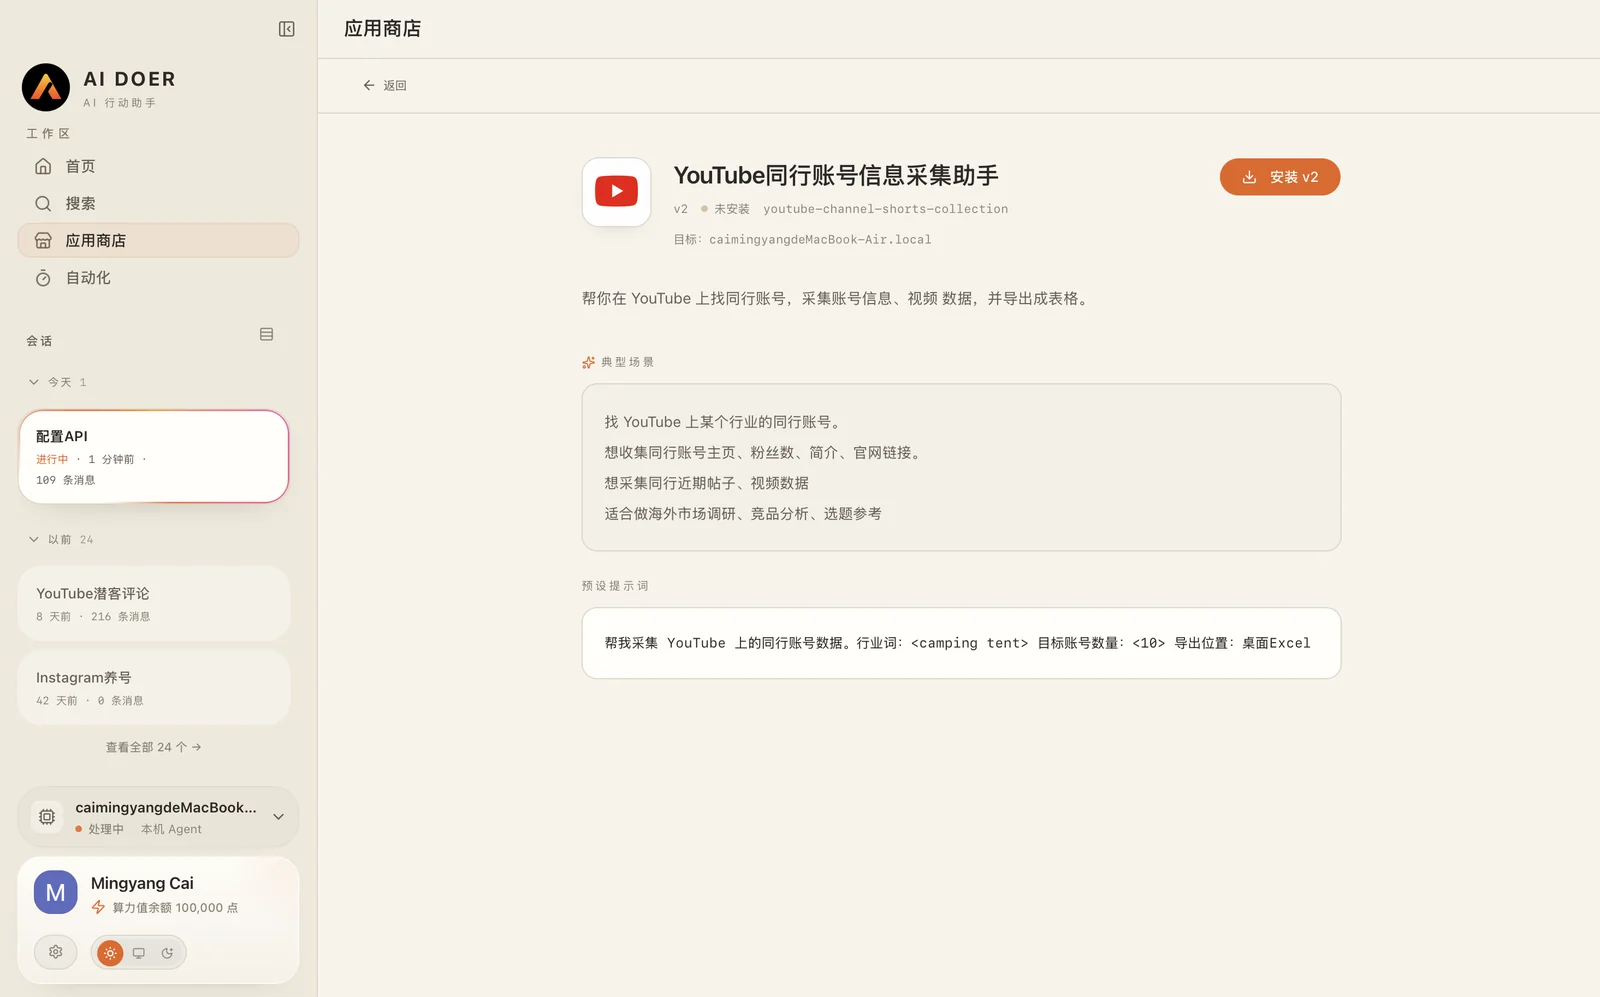Click the timer icon beside 自动化
The width and height of the screenshot is (1600, 997).
pos(43,278)
